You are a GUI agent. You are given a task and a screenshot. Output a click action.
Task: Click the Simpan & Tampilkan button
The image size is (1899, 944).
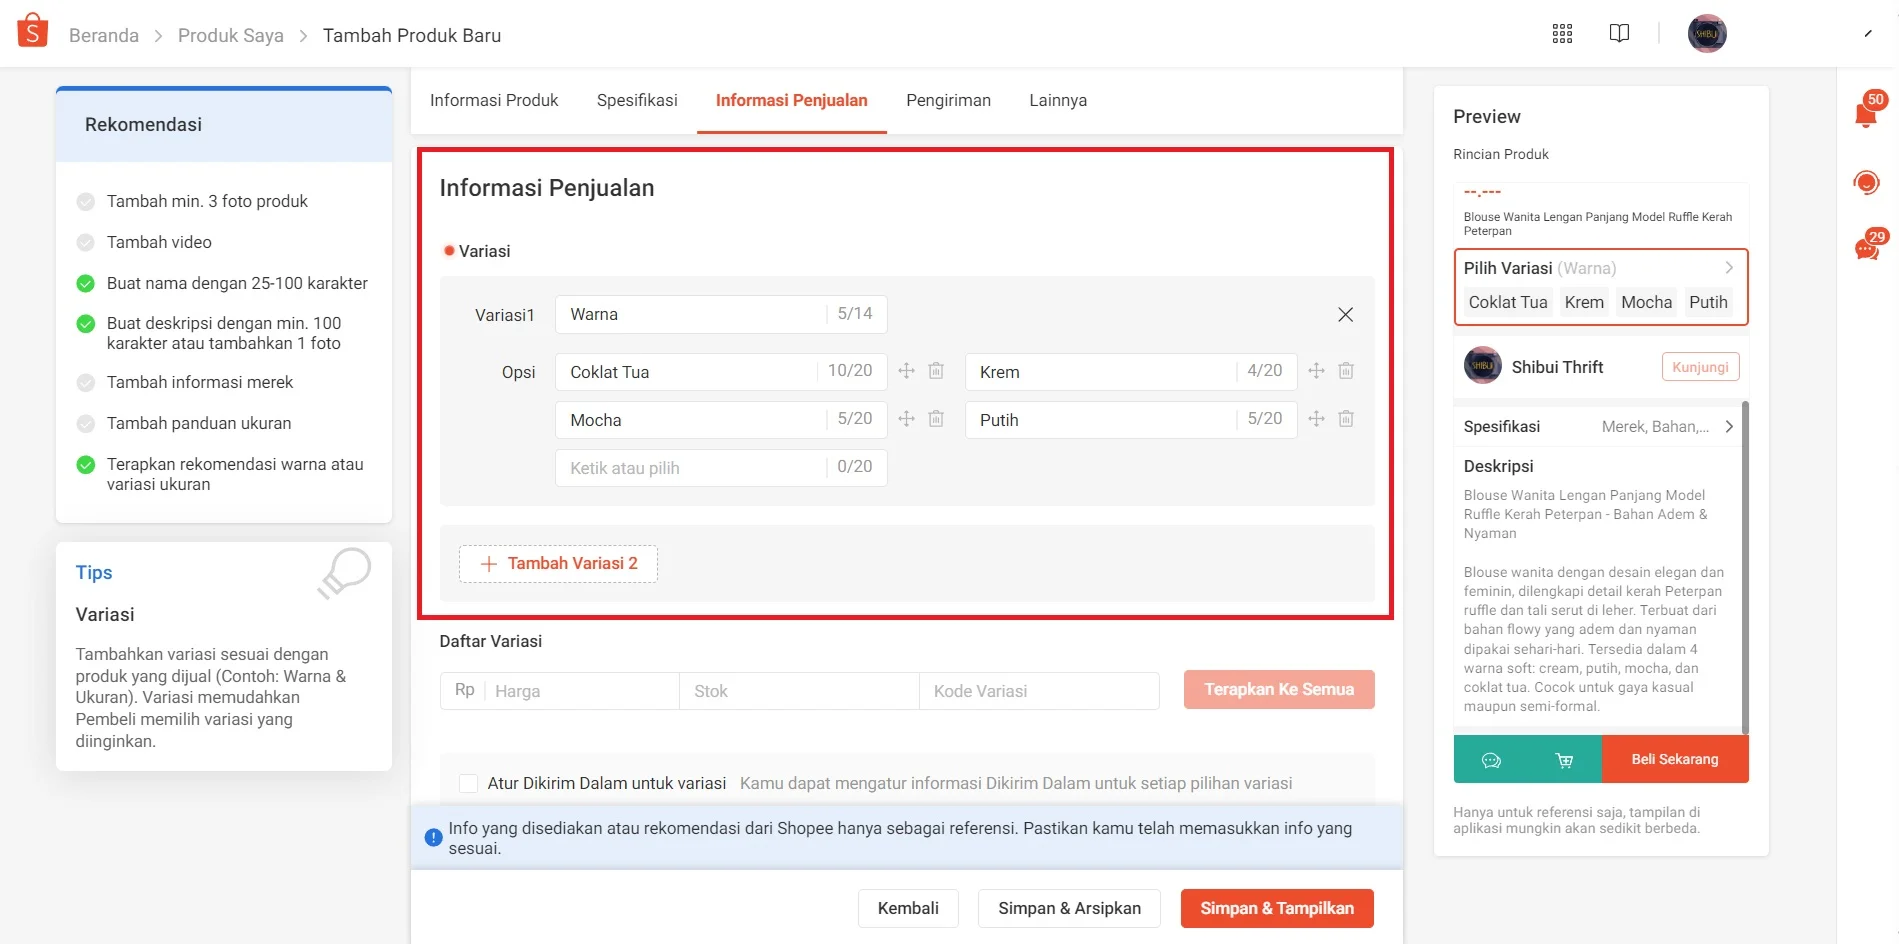[x=1276, y=908]
